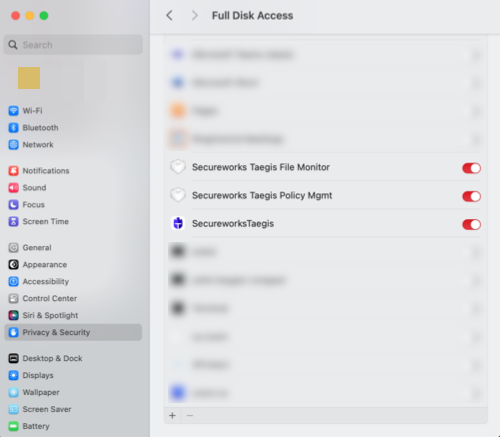Select the Network globe icon
Viewport: 500px width, 437px height.
point(13,145)
